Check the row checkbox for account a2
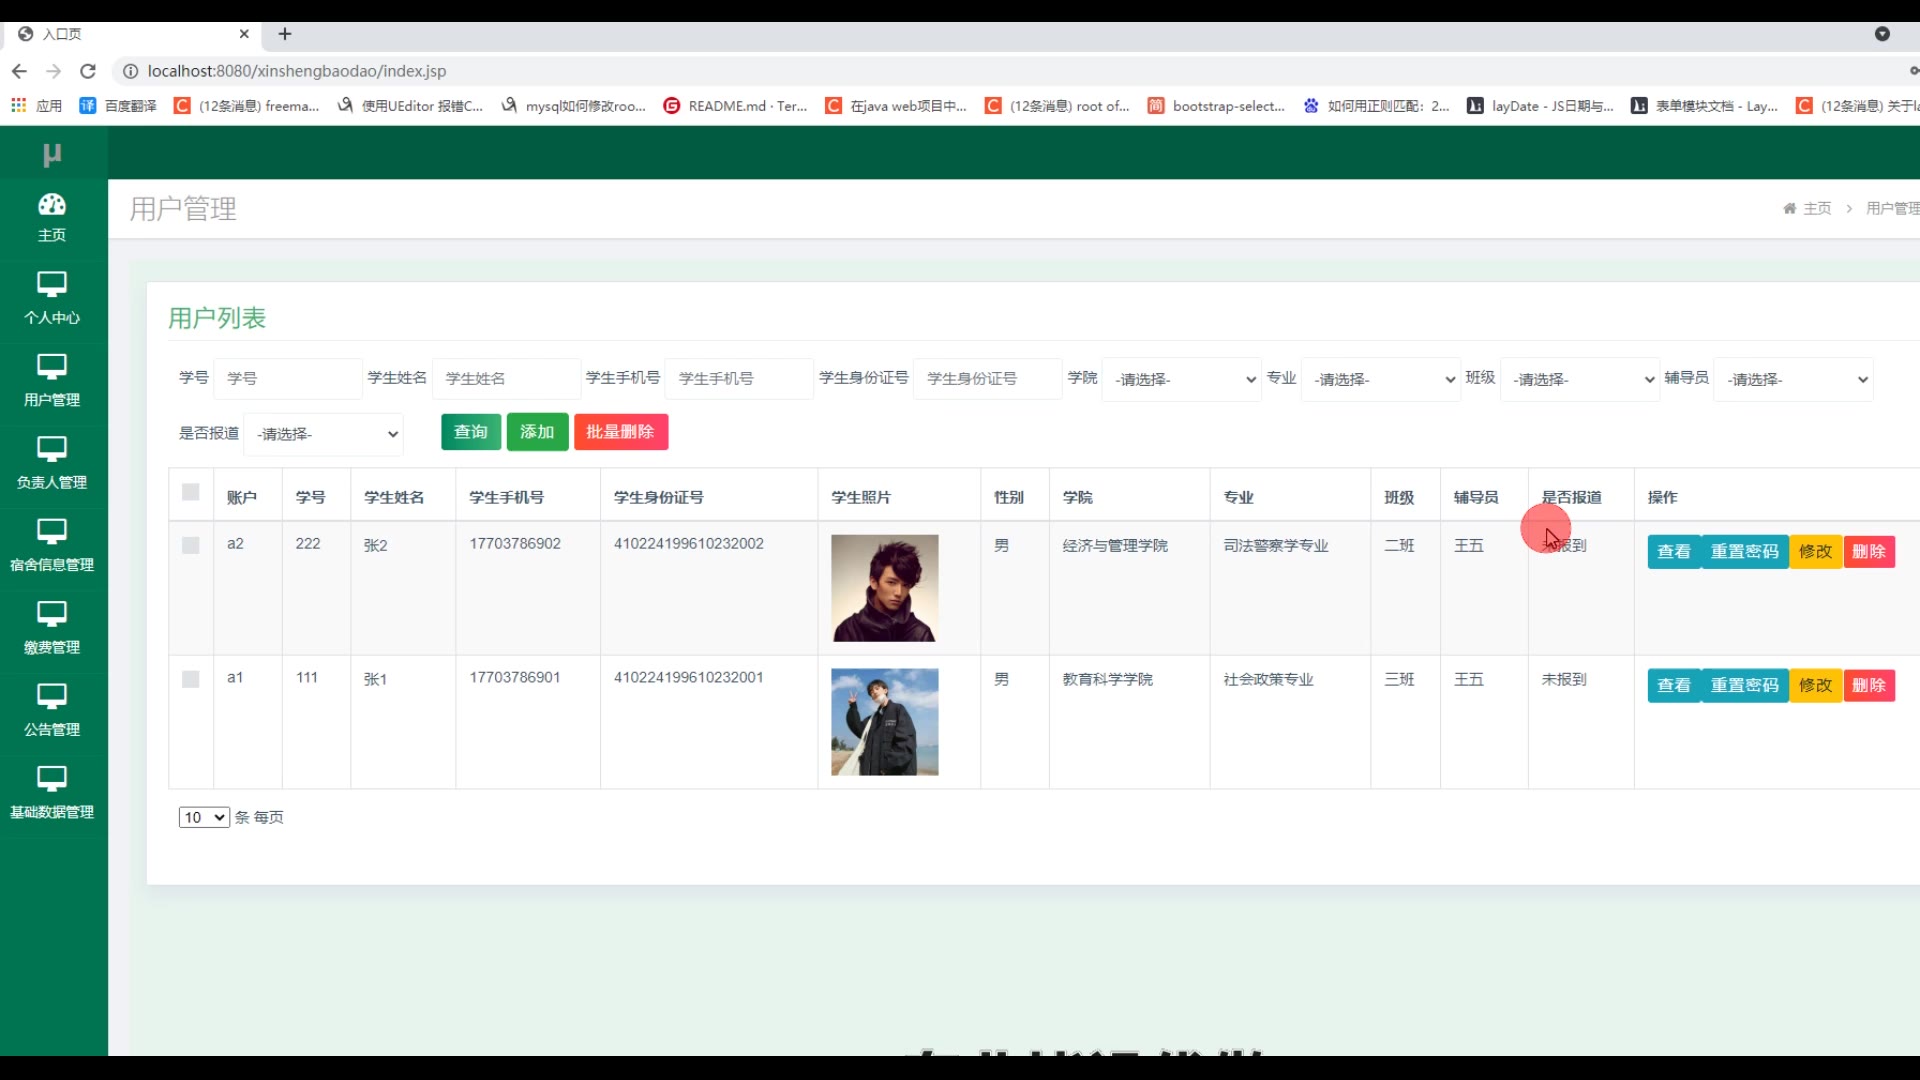Viewport: 1920px width, 1080px height. click(x=191, y=545)
